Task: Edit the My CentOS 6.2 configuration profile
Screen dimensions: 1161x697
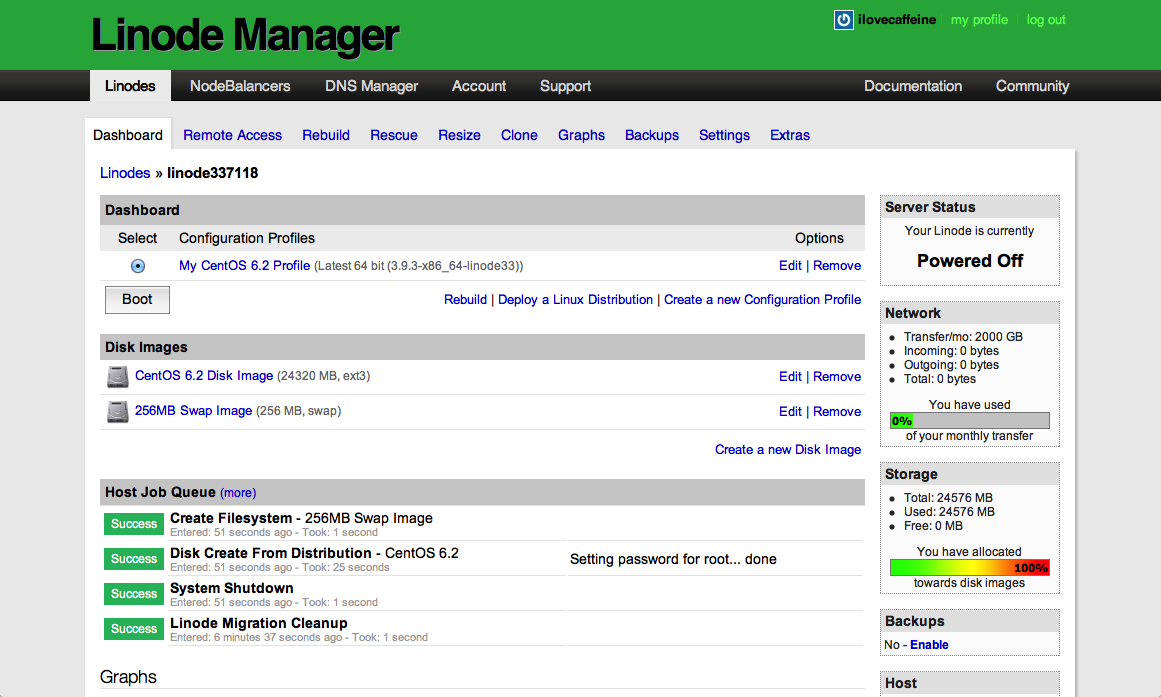Action: tap(790, 265)
